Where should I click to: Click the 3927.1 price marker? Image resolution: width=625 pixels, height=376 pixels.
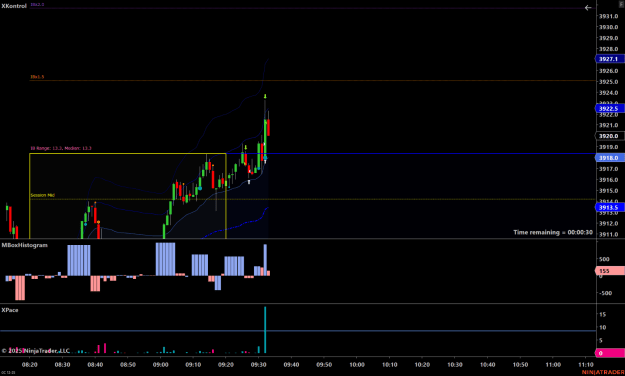610,59
